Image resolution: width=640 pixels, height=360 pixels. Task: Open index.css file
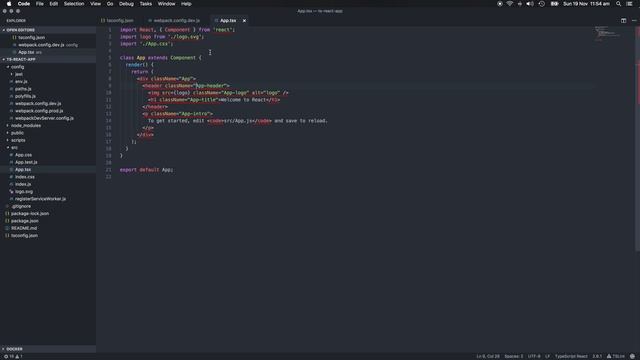coord(48,177)
